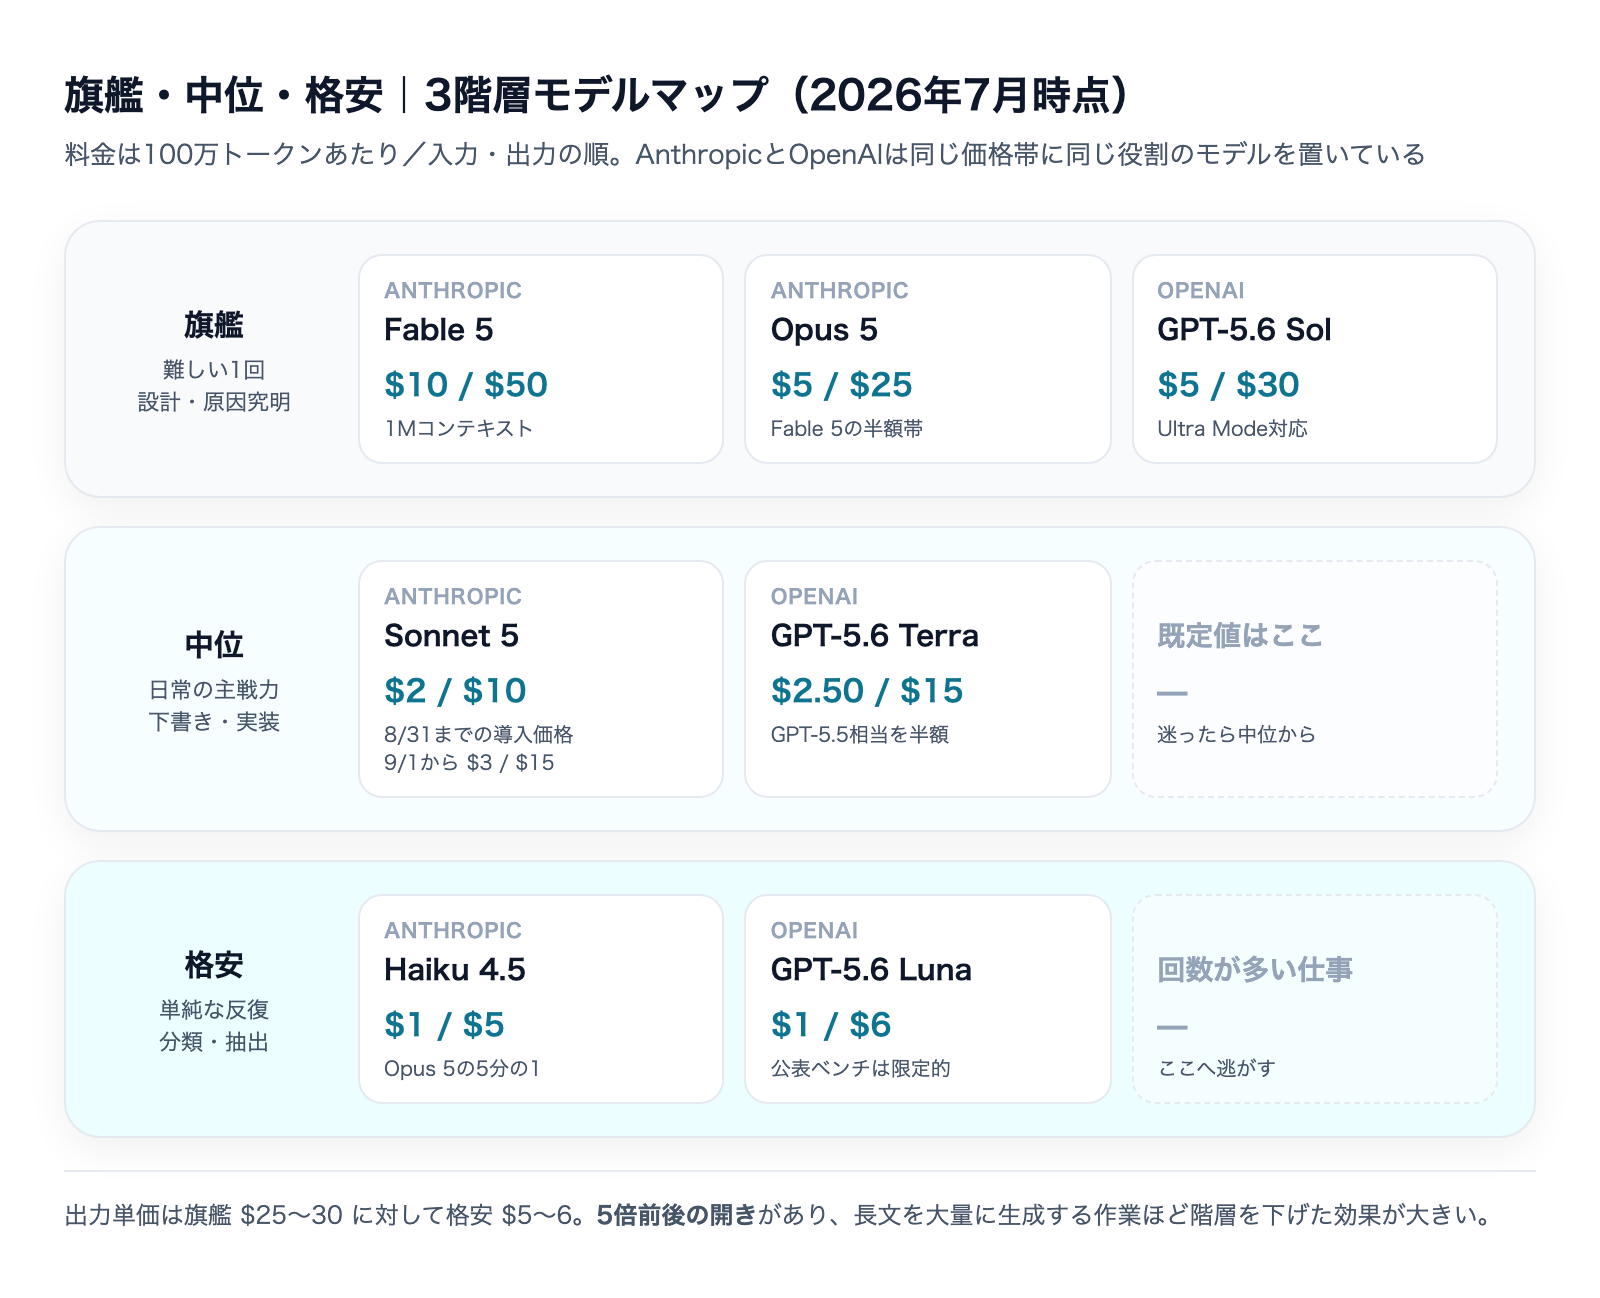This screenshot has height=1298, width=1600.
Task: Select the 中位 tier label
Action: tap(214, 644)
